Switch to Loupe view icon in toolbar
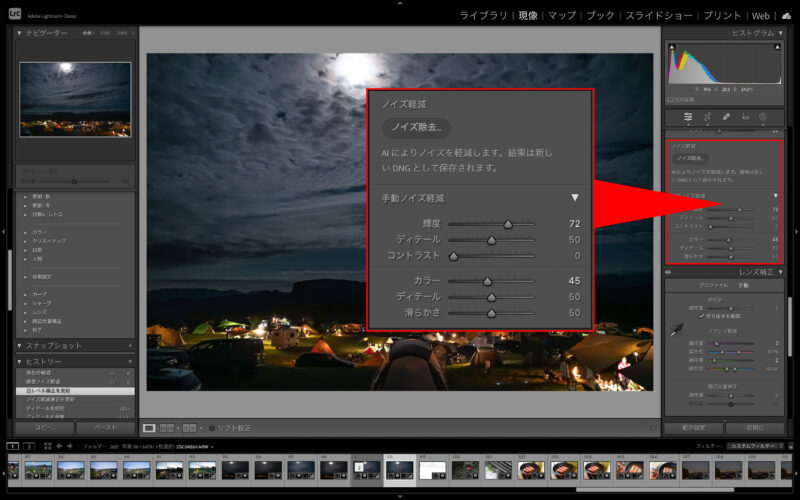The image size is (800, 500). pos(150,428)
